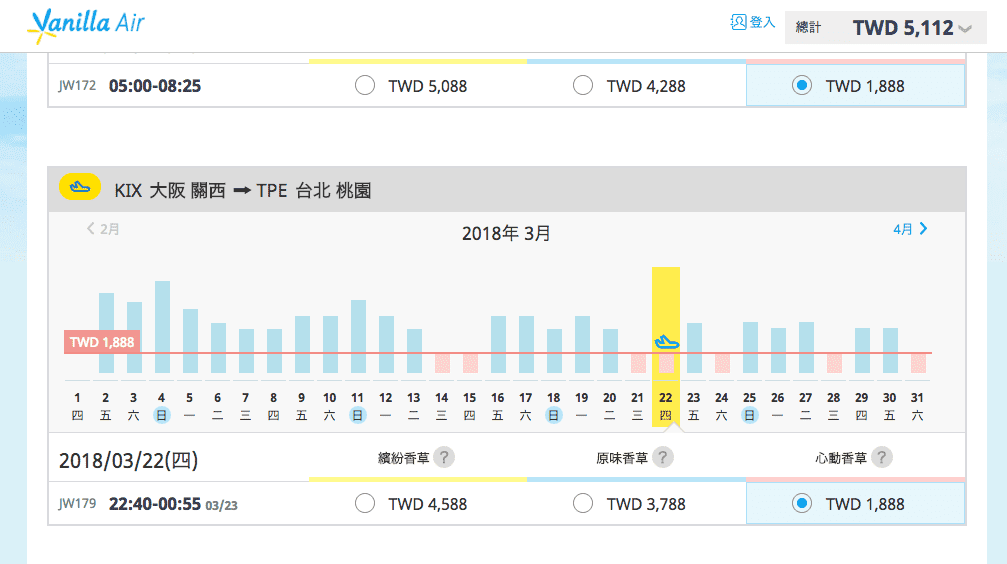Select March 4 price bar

162,327
